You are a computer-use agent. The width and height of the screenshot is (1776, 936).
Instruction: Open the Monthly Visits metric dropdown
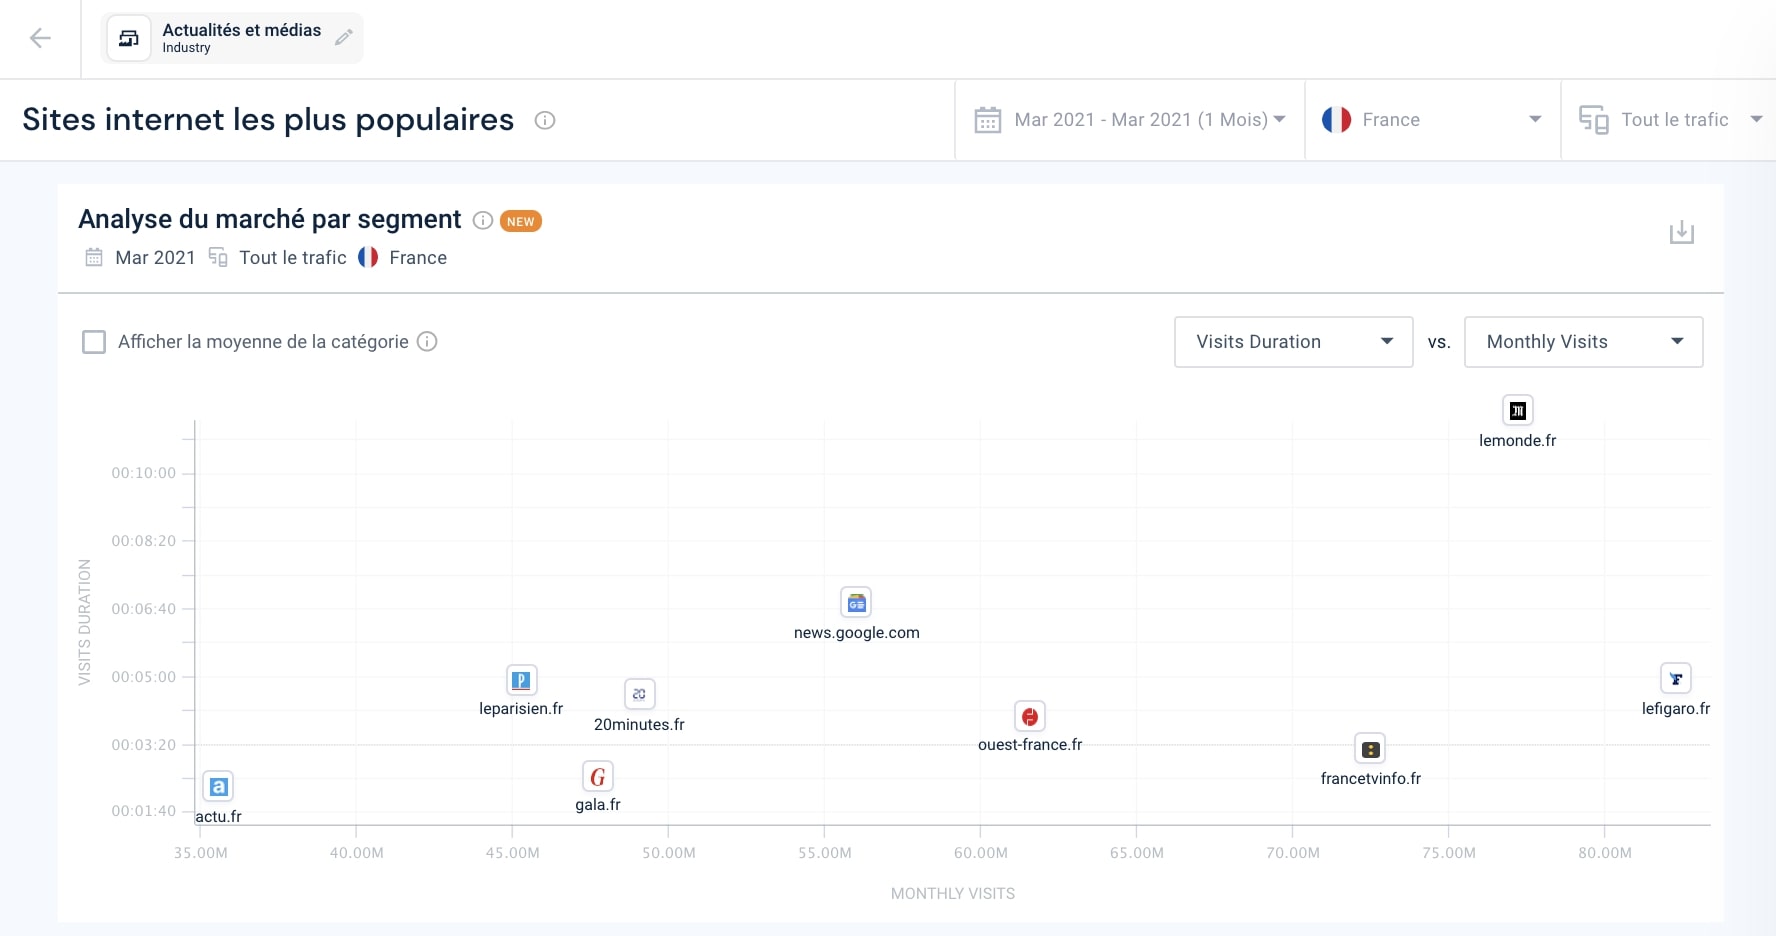pyautogui.click(x=1584, y=342)
